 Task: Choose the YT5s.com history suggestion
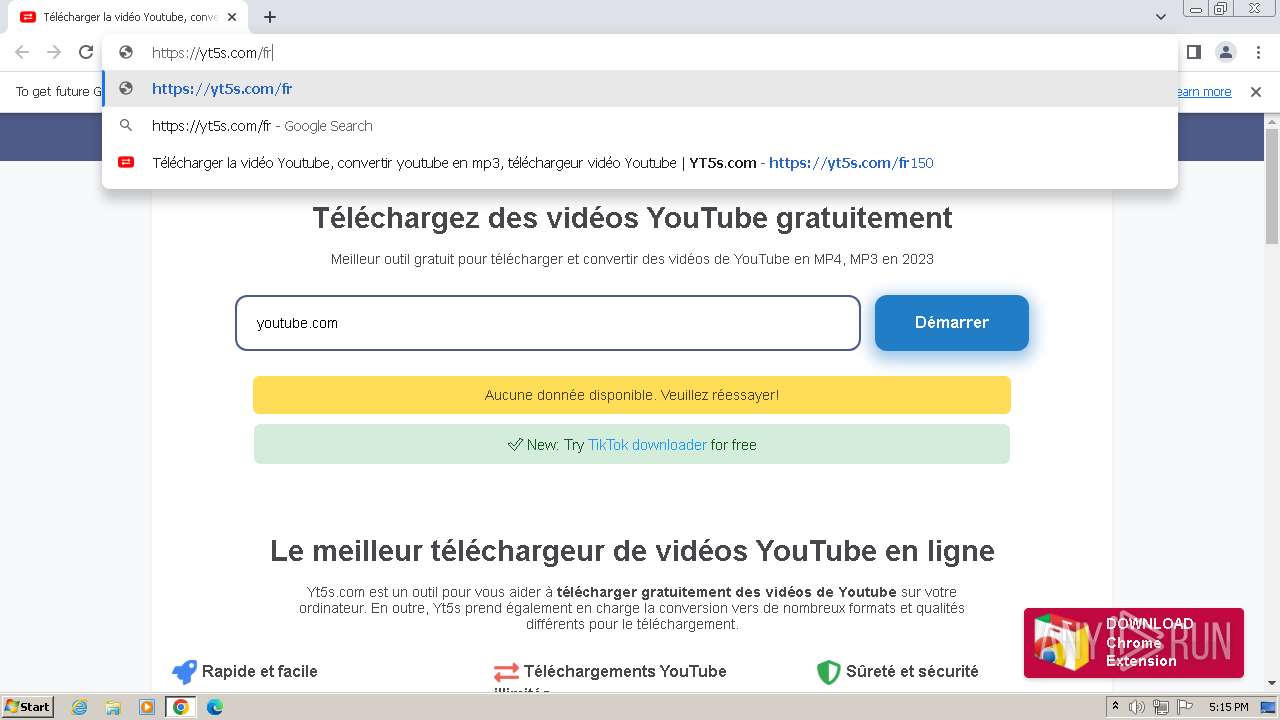pos(640,163)
